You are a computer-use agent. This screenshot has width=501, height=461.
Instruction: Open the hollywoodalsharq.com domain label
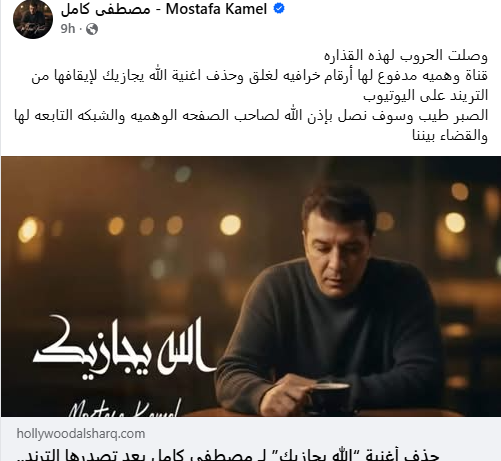(81, 434)
